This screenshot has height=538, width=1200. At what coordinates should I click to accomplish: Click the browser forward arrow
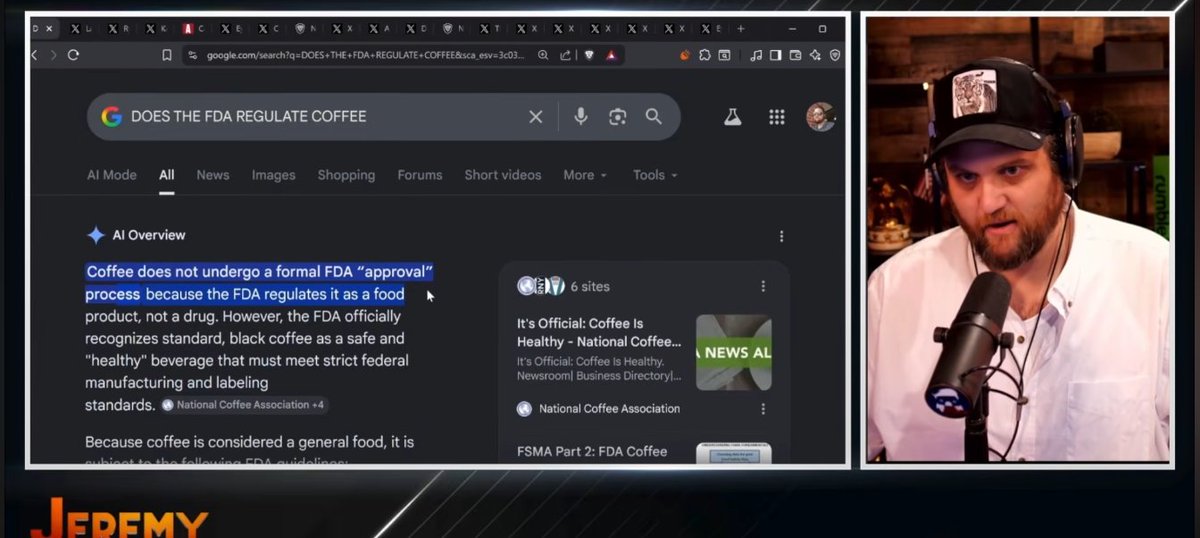[x=54, y=55]
